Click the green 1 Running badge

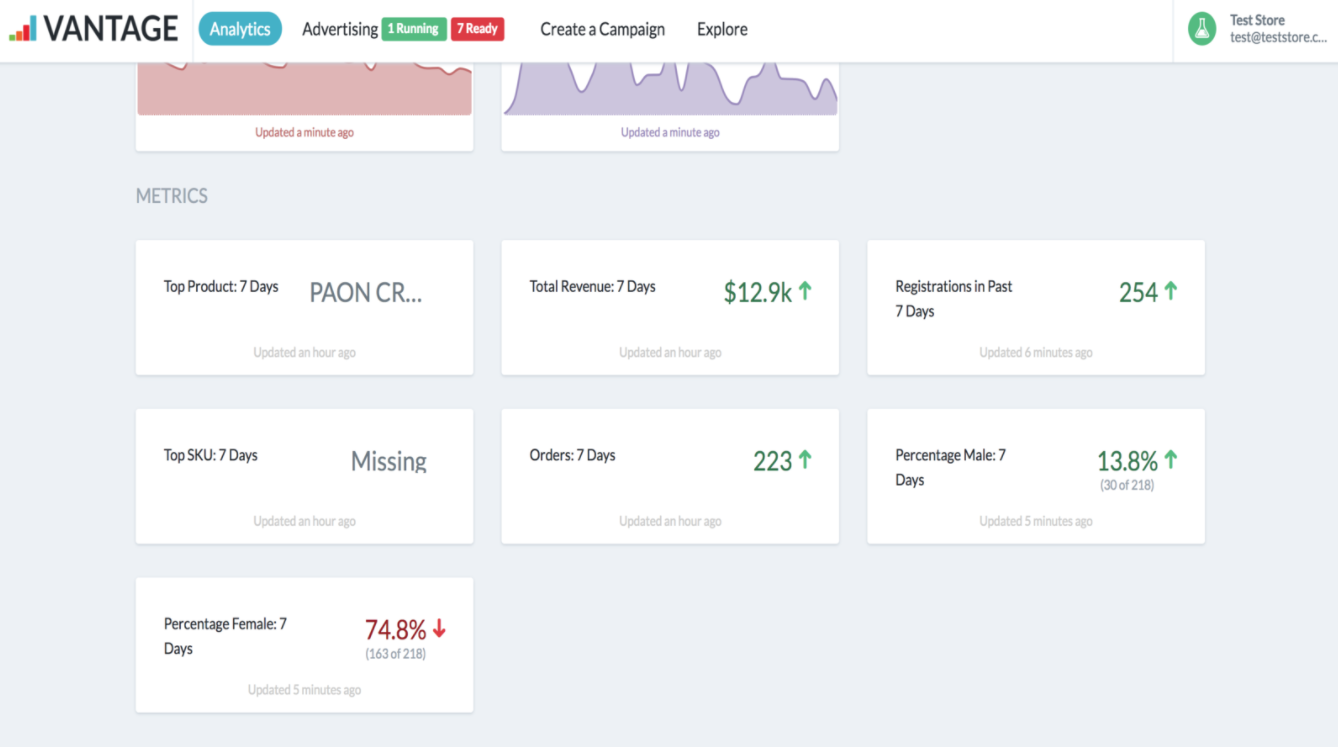click(x=414, y=29)
